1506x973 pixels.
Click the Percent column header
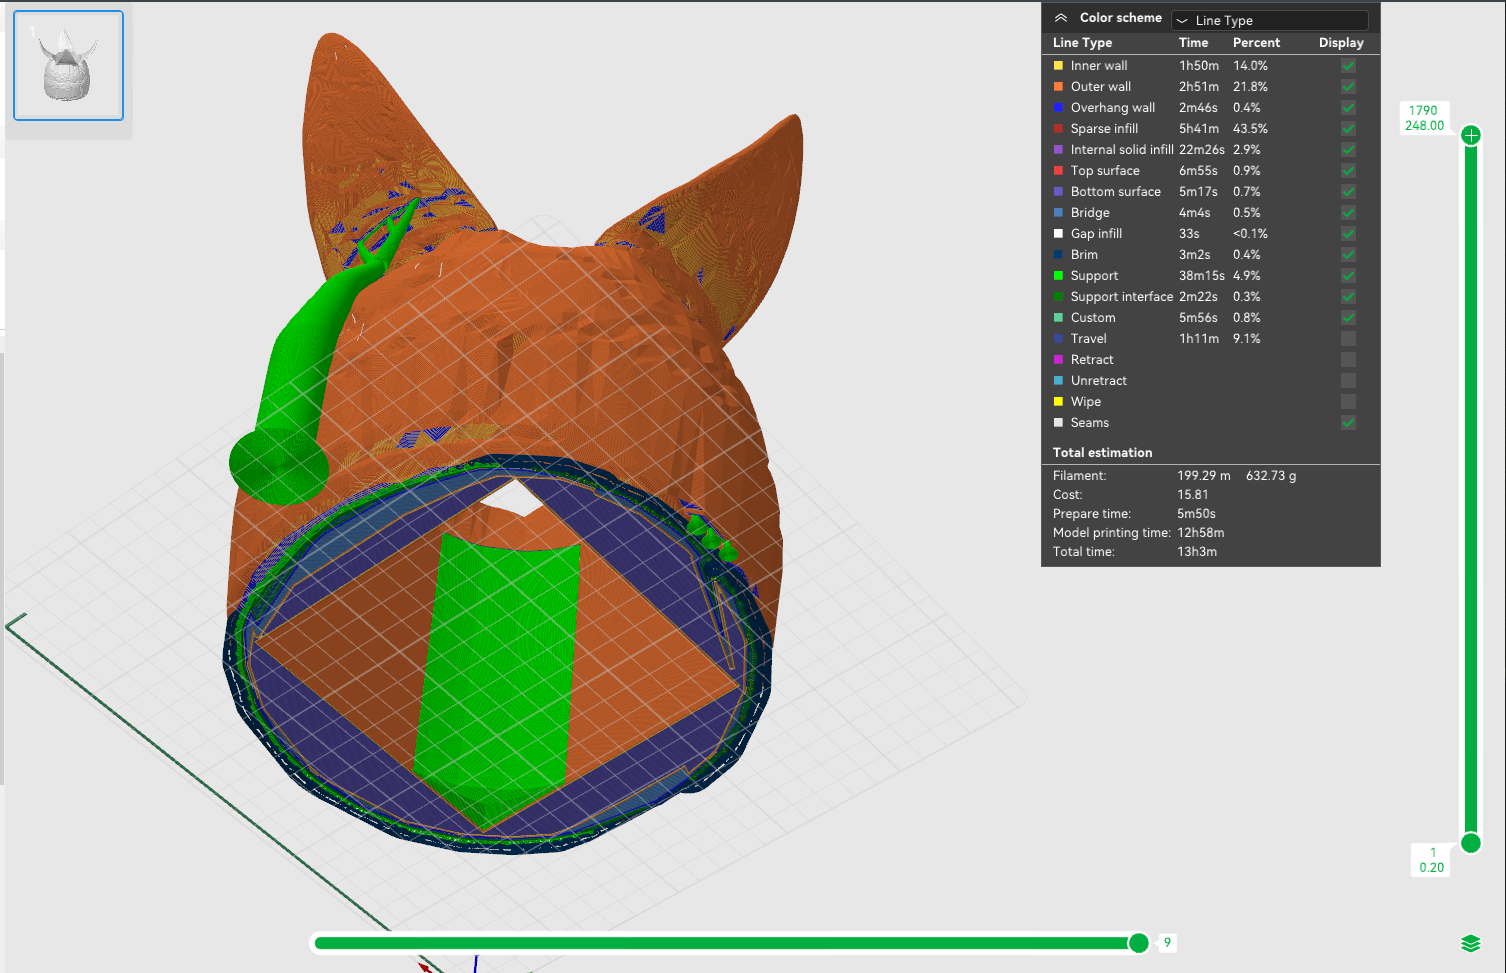pos(1256,43)
